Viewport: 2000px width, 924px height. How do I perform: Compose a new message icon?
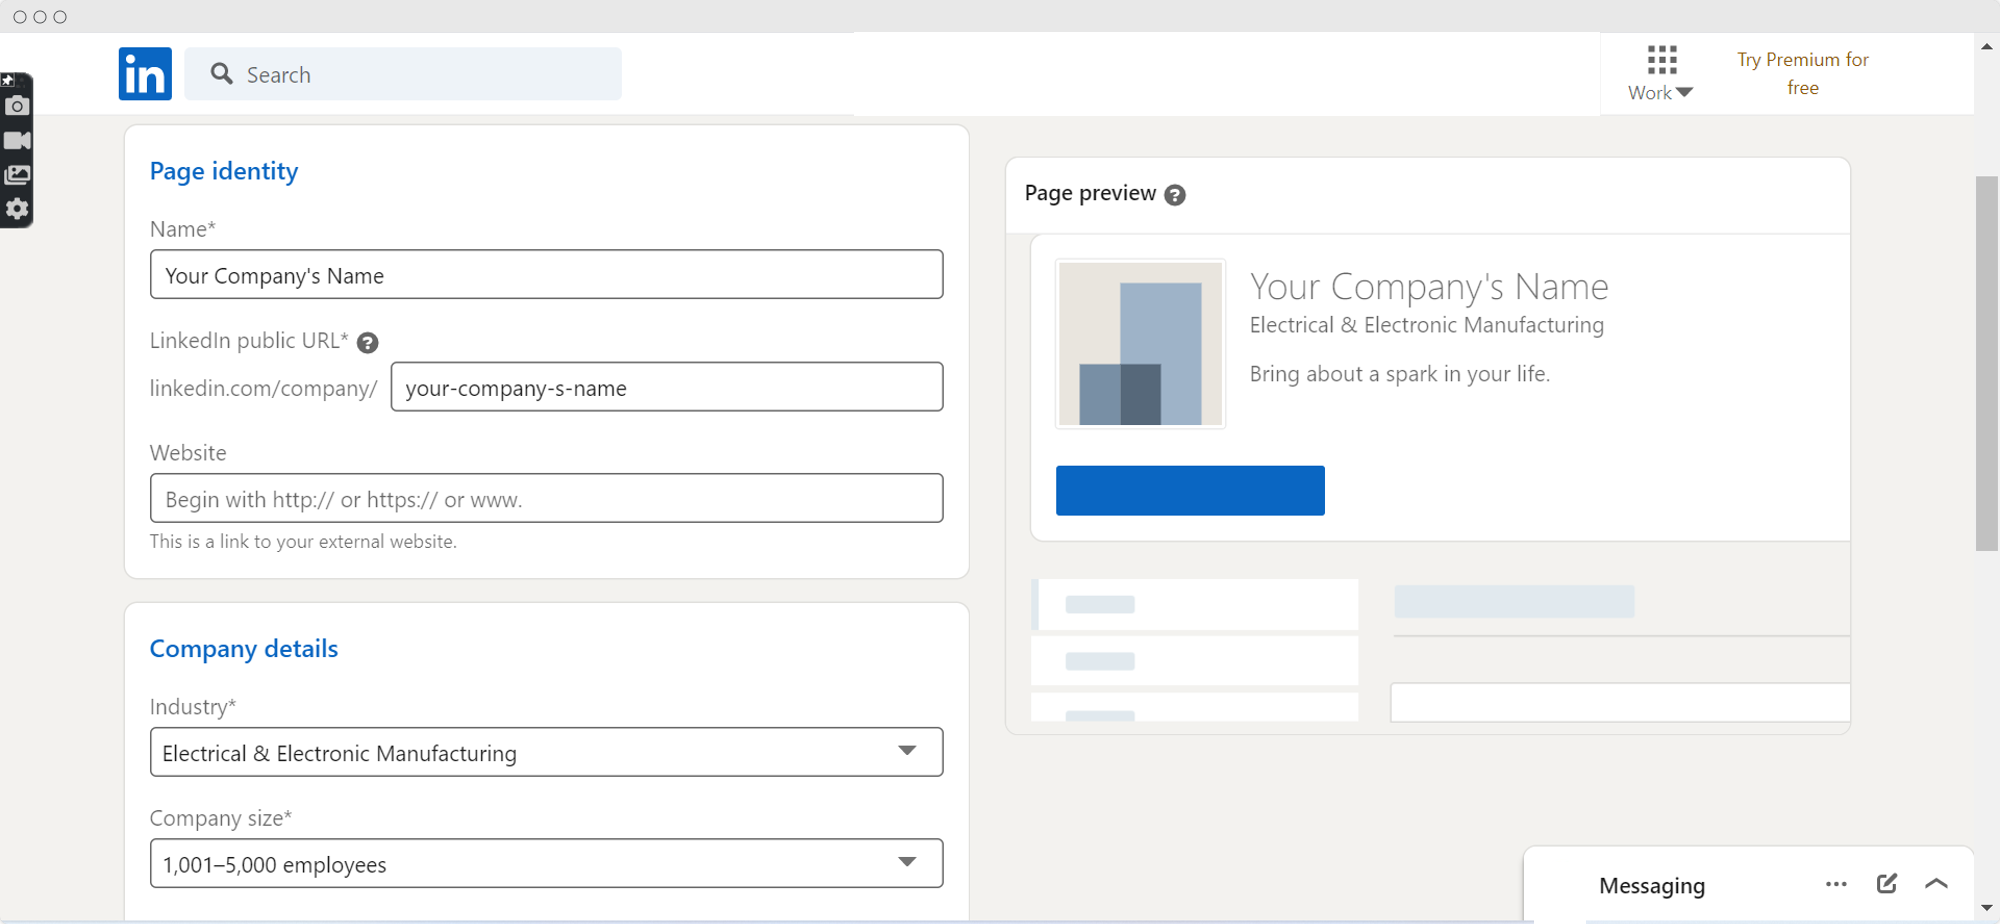(1887, 883)
